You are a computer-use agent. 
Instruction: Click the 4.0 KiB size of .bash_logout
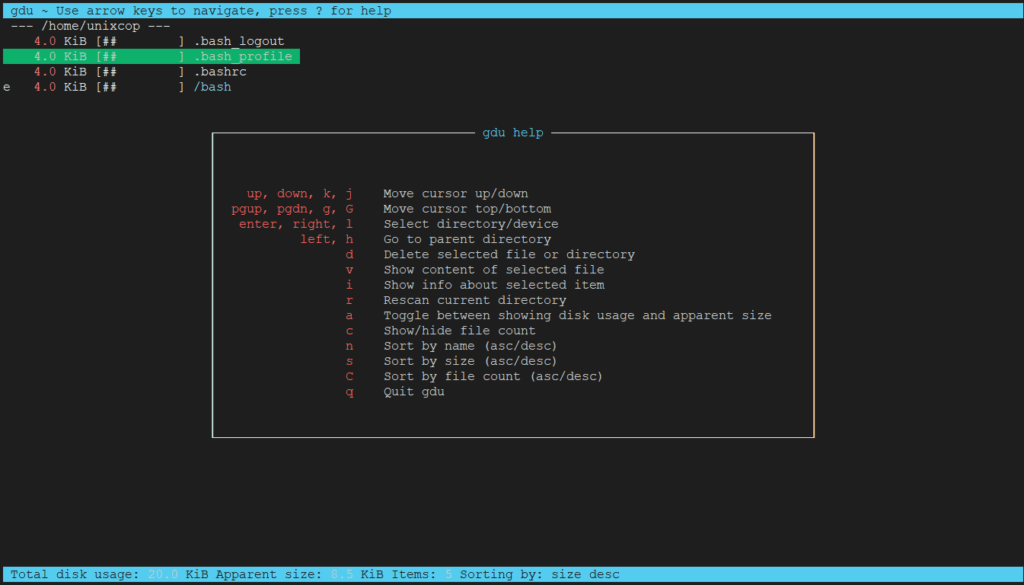(60, 41)
